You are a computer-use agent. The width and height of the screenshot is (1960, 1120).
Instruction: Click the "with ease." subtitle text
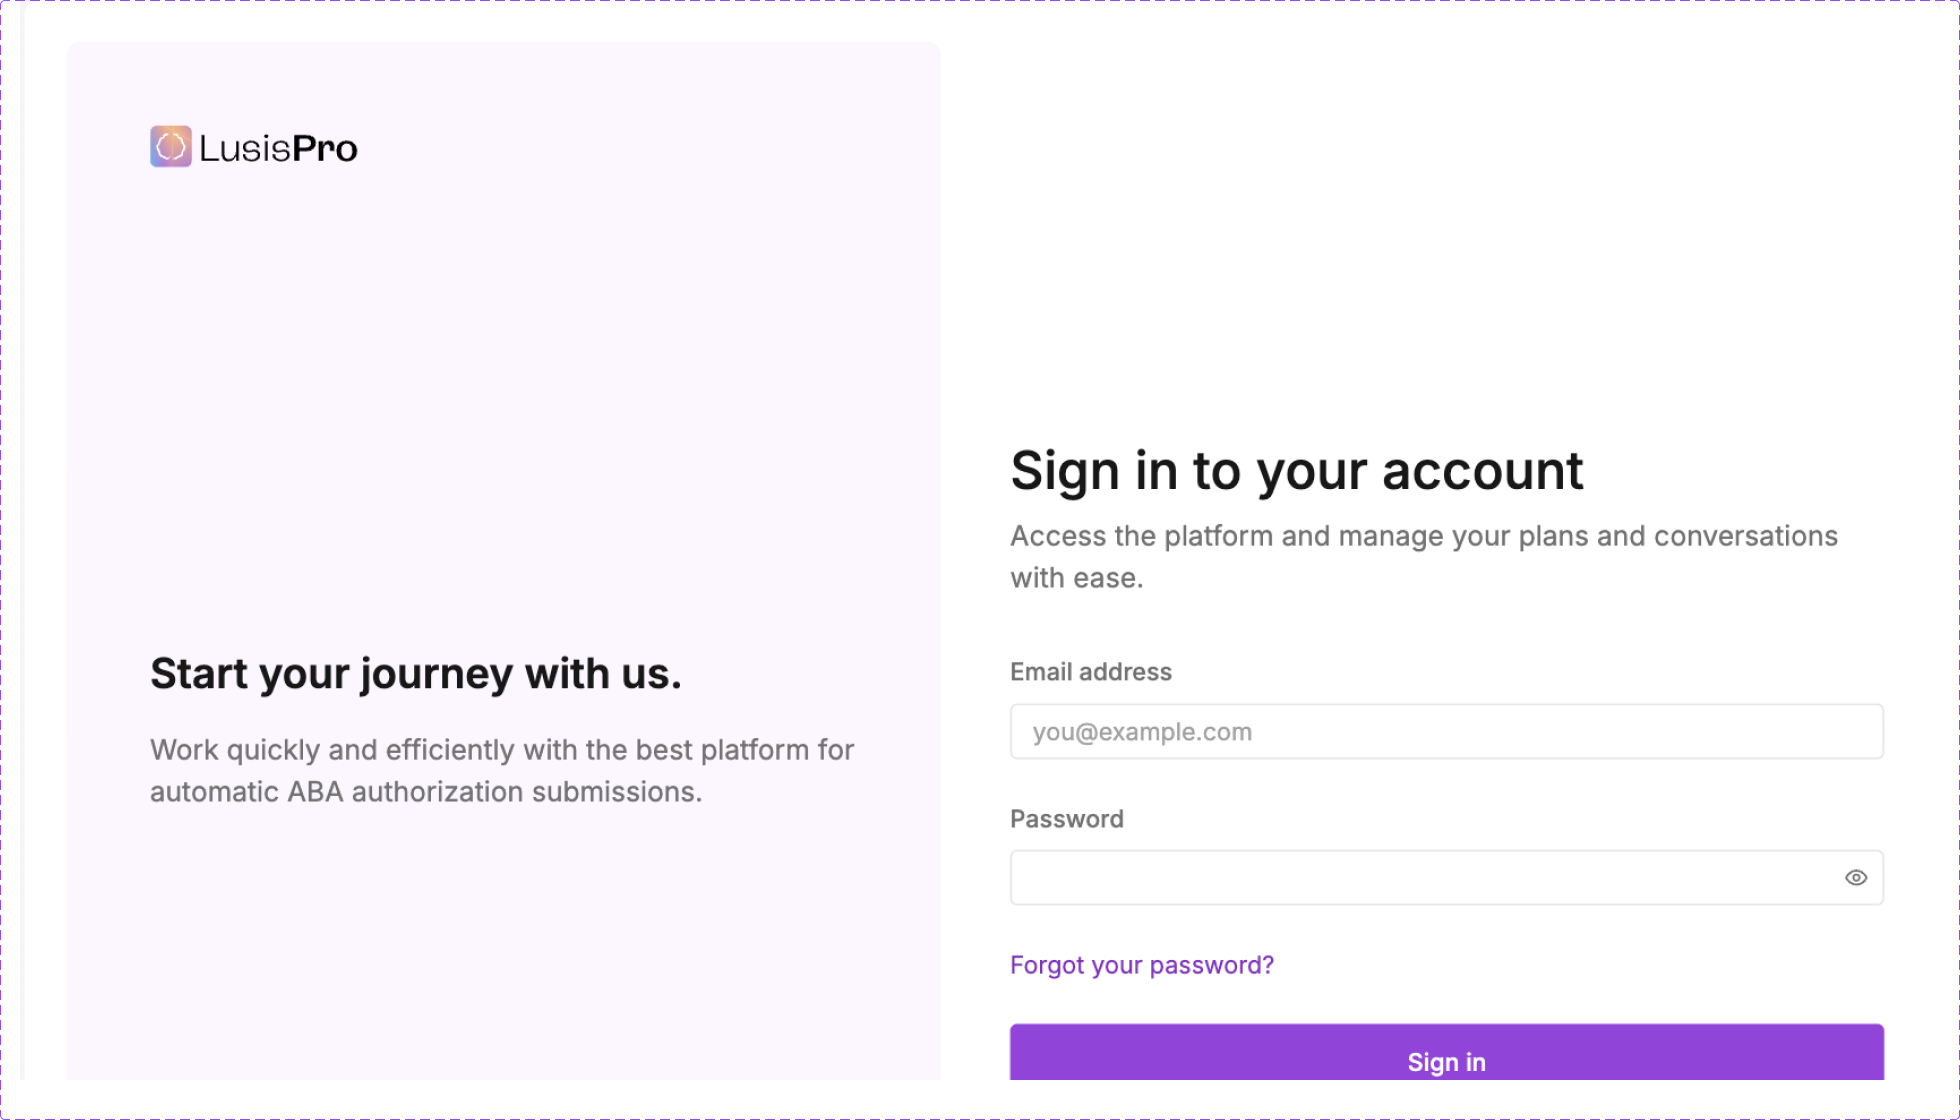pyautogui.click(x=1076, y=578)
